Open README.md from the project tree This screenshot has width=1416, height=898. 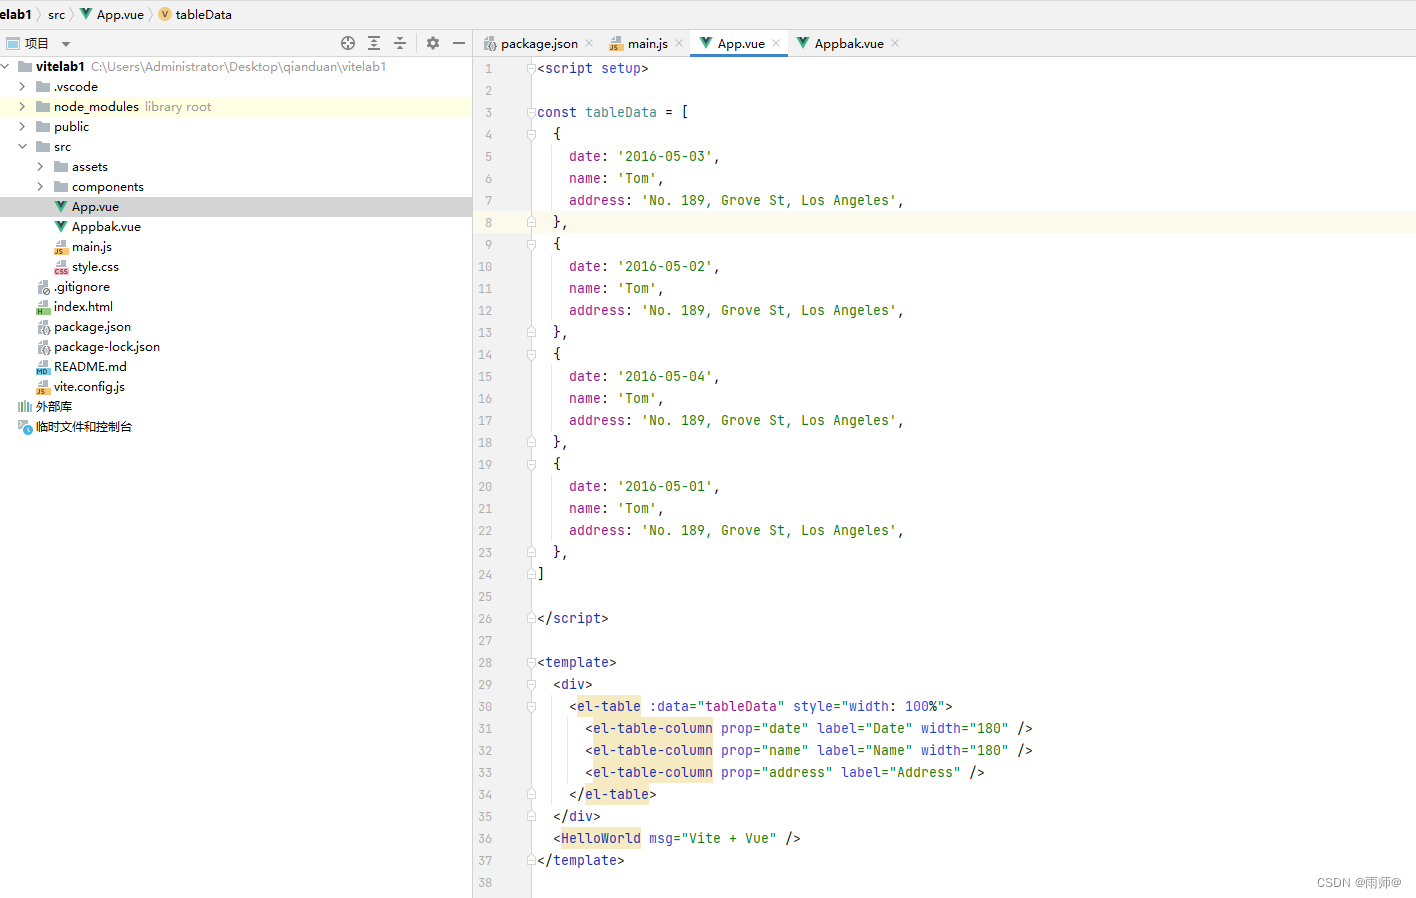tap(90, 366)
